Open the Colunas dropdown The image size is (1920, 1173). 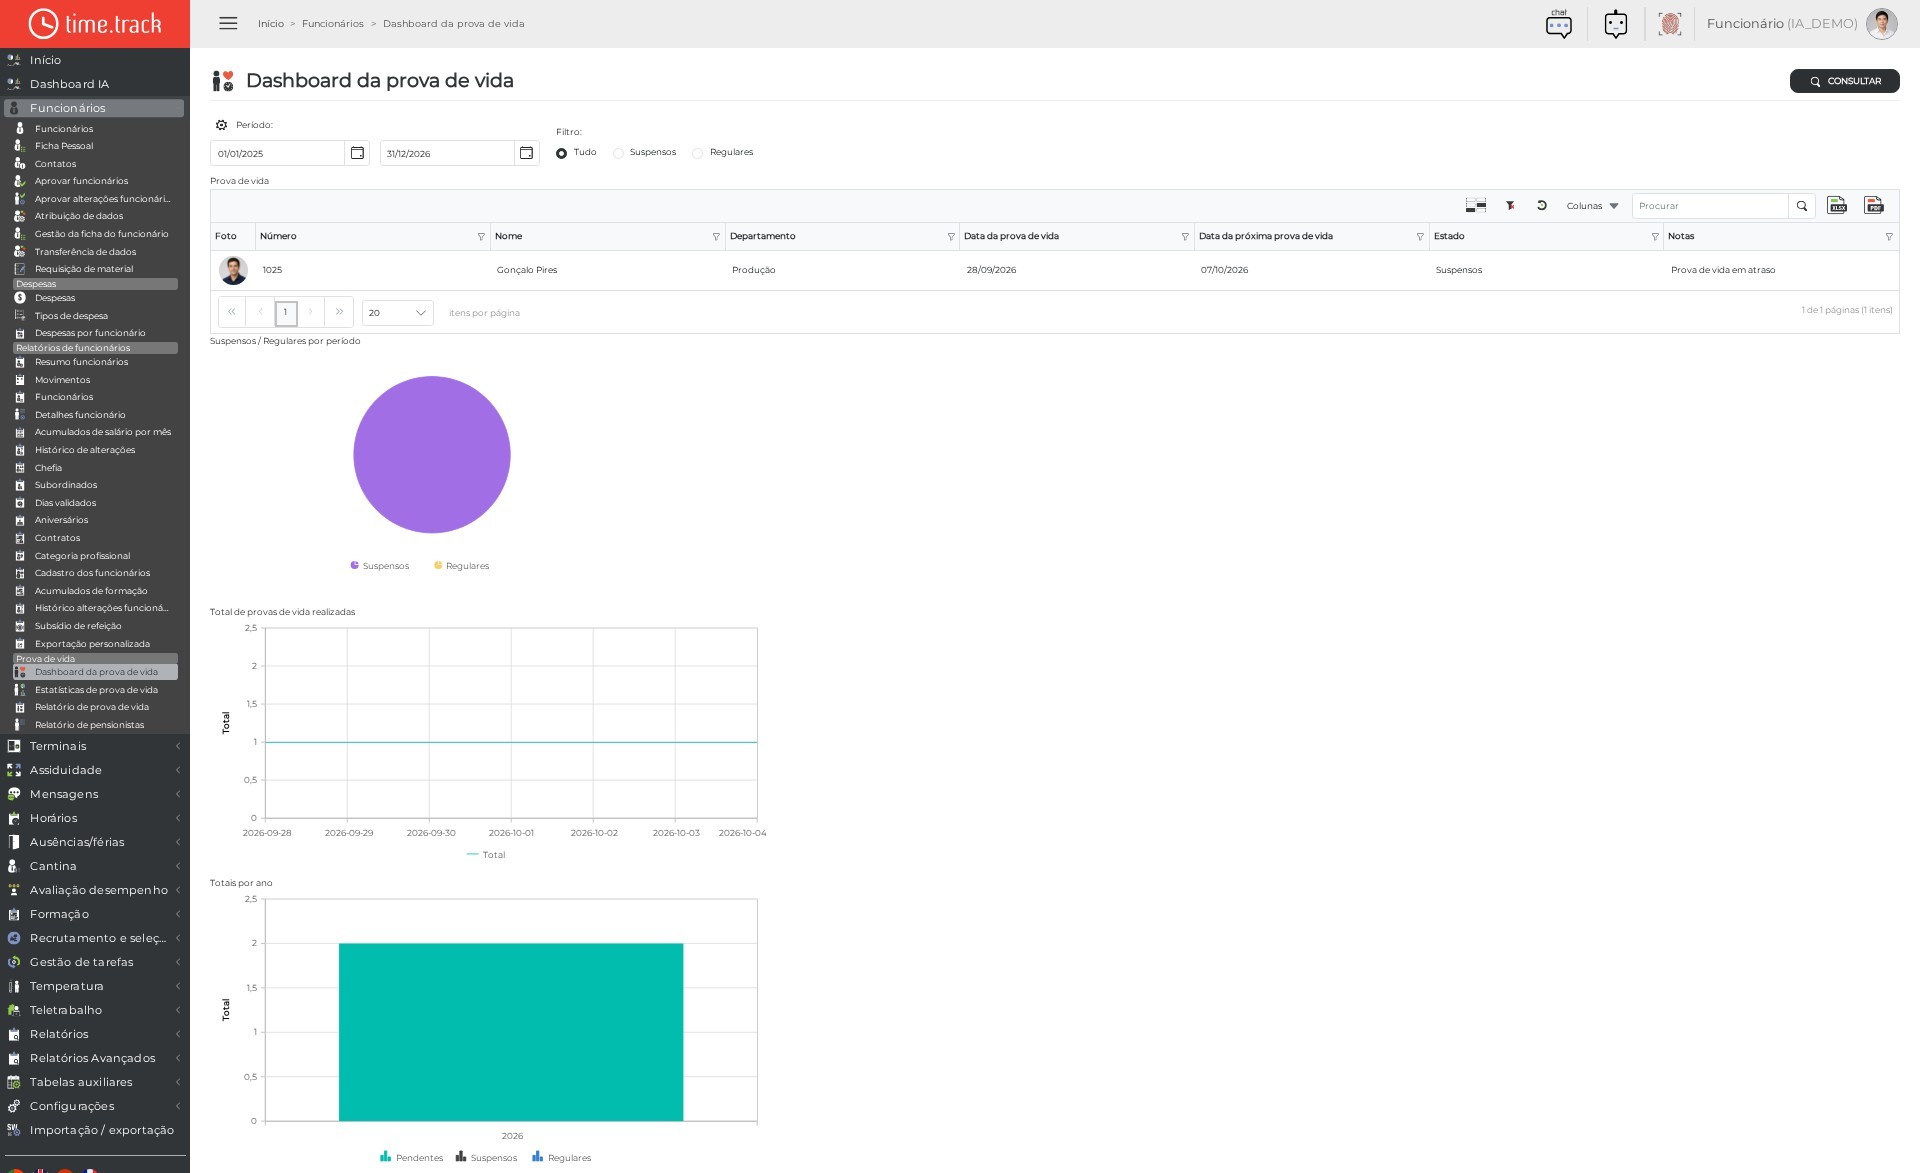[1592, 206]
